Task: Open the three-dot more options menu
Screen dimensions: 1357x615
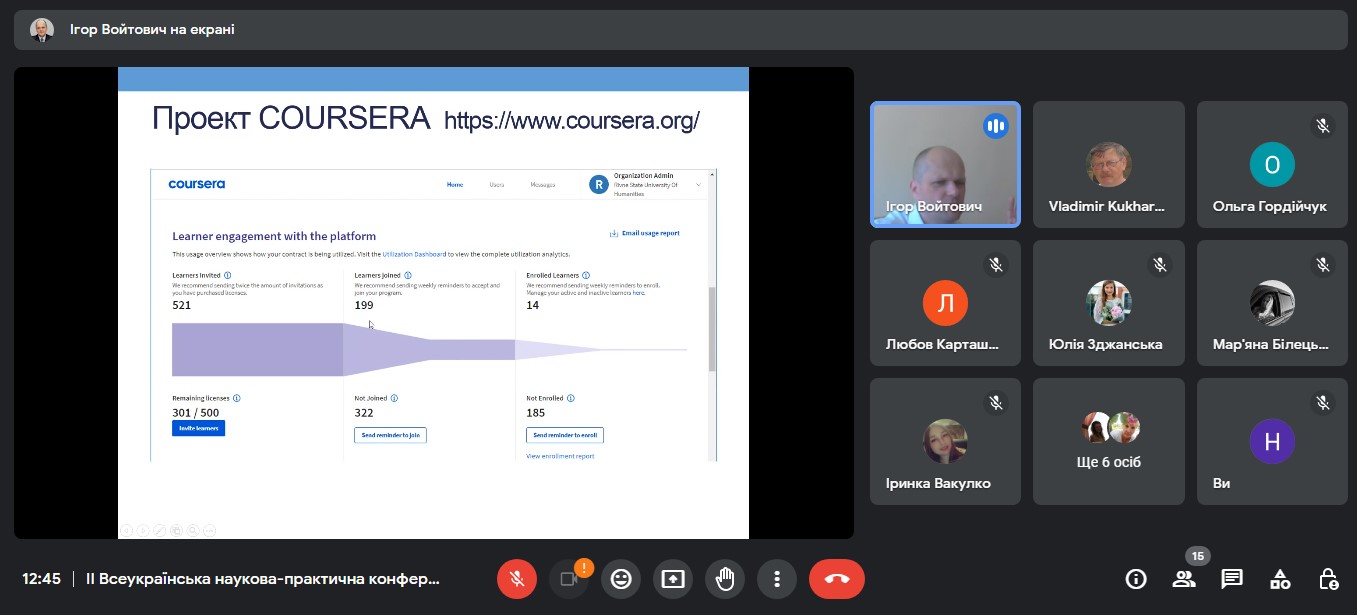Action: pos(777,578)
